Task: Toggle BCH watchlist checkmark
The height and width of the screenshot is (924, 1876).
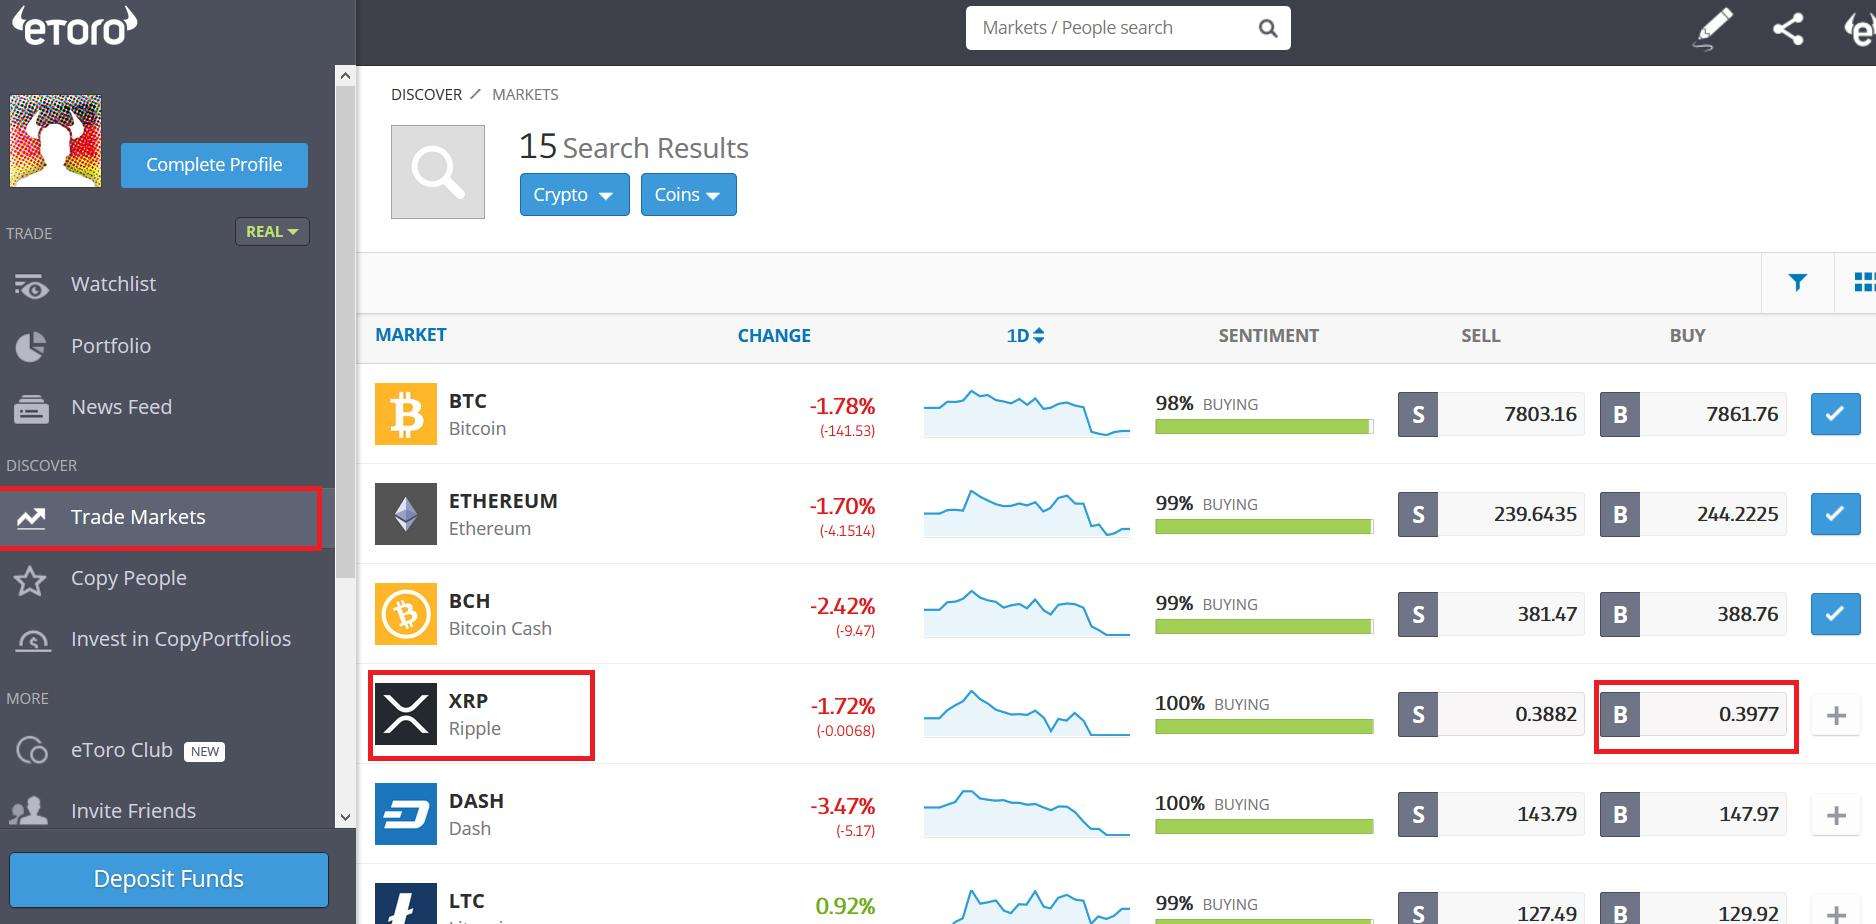Action: tap(1835, 614)
